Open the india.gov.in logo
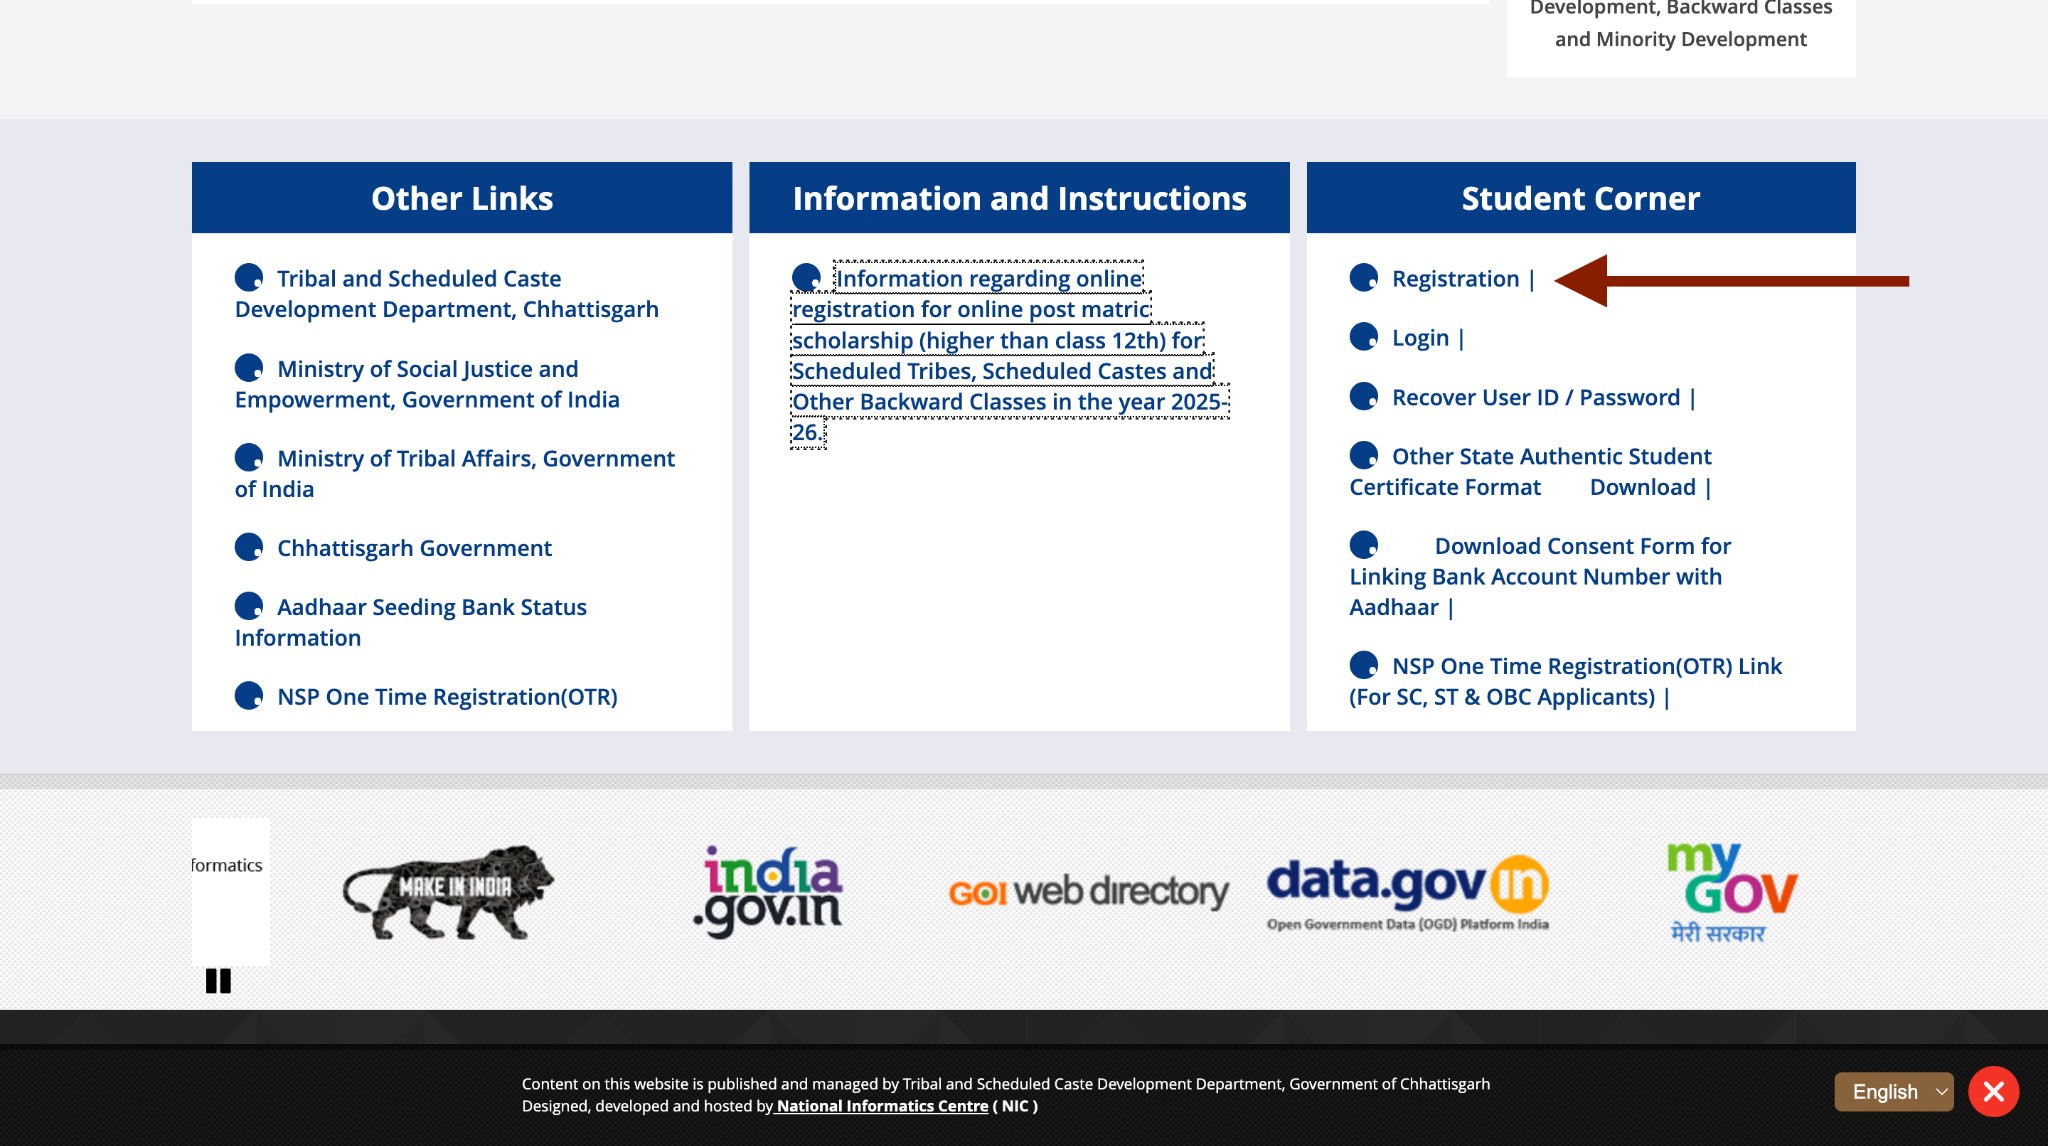Screen dimensions: 2048x1146 click(770, 892)
